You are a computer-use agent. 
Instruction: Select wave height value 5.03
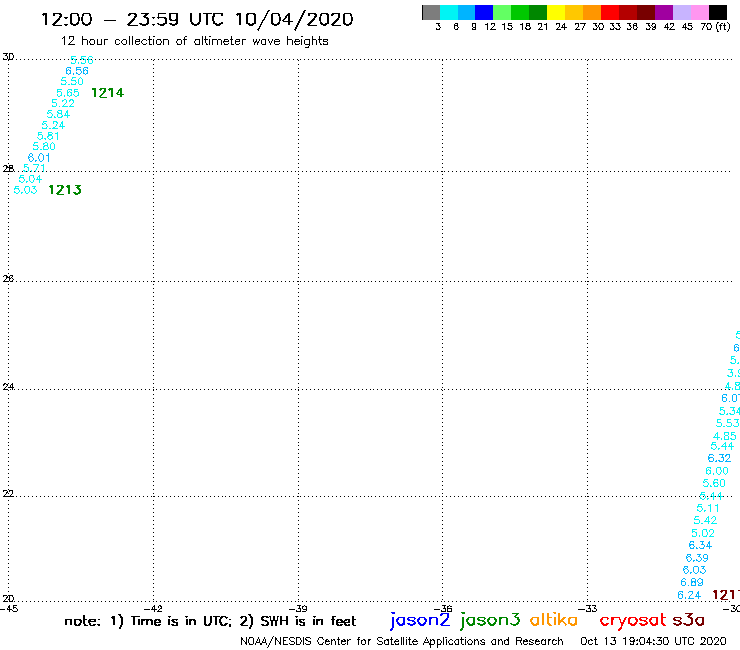coord(25,190)
